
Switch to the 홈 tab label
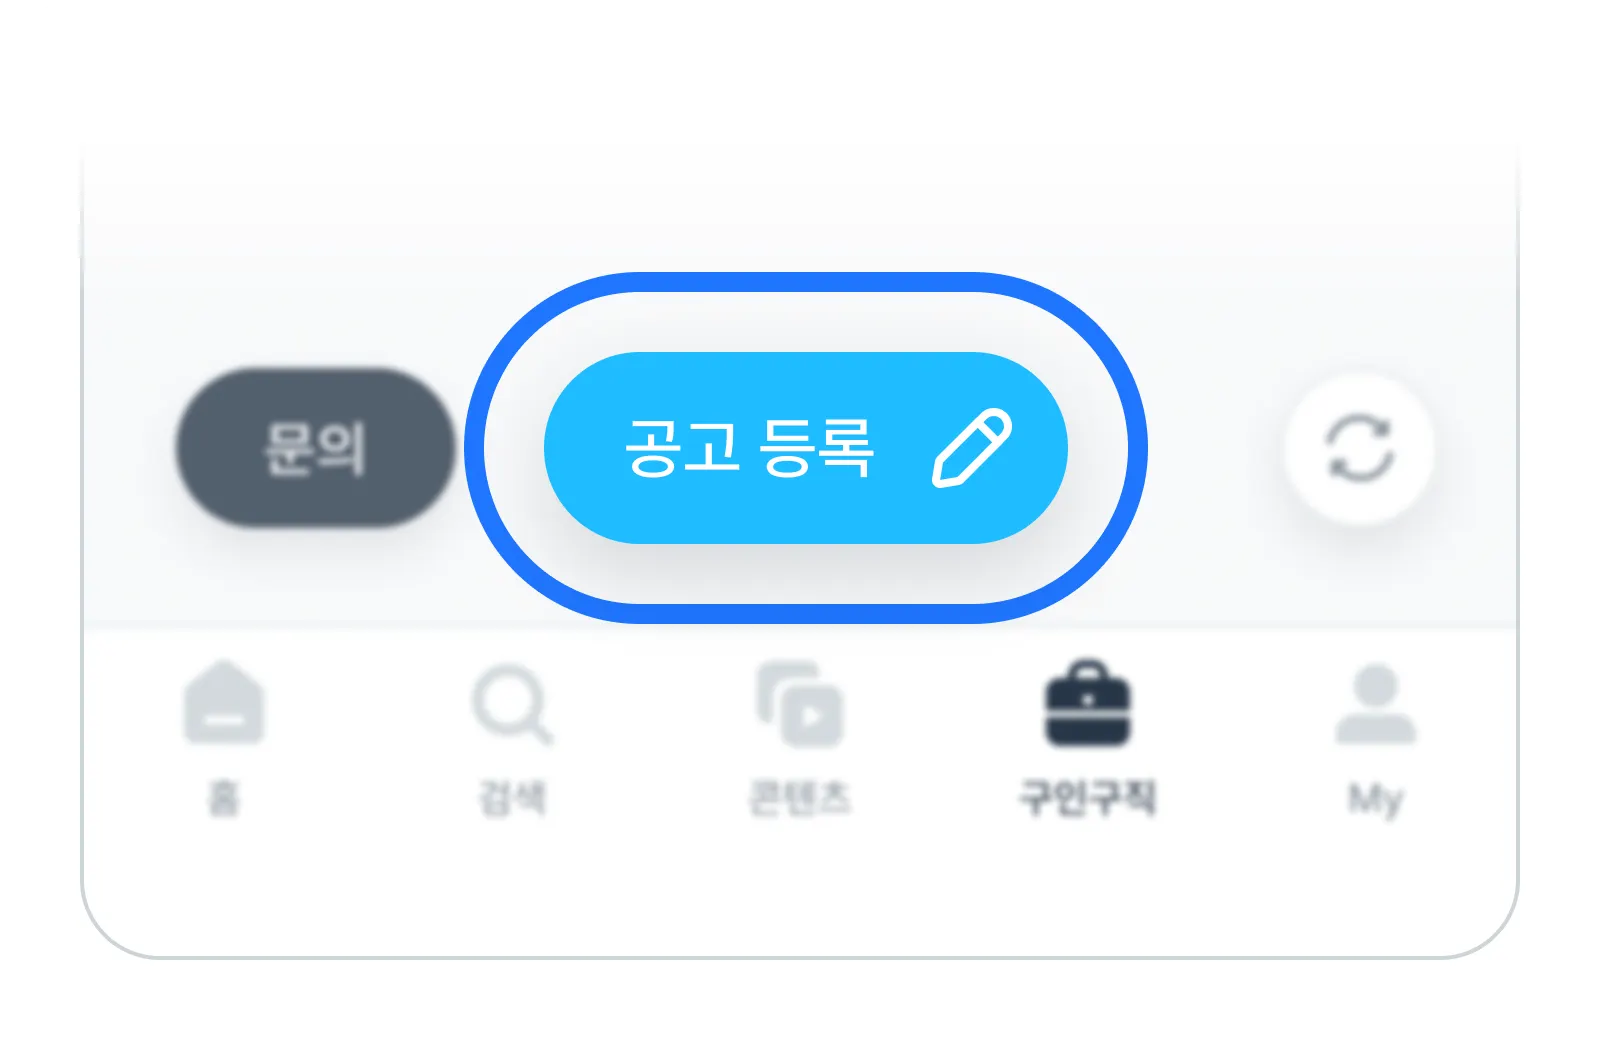[x=224, y=798]
